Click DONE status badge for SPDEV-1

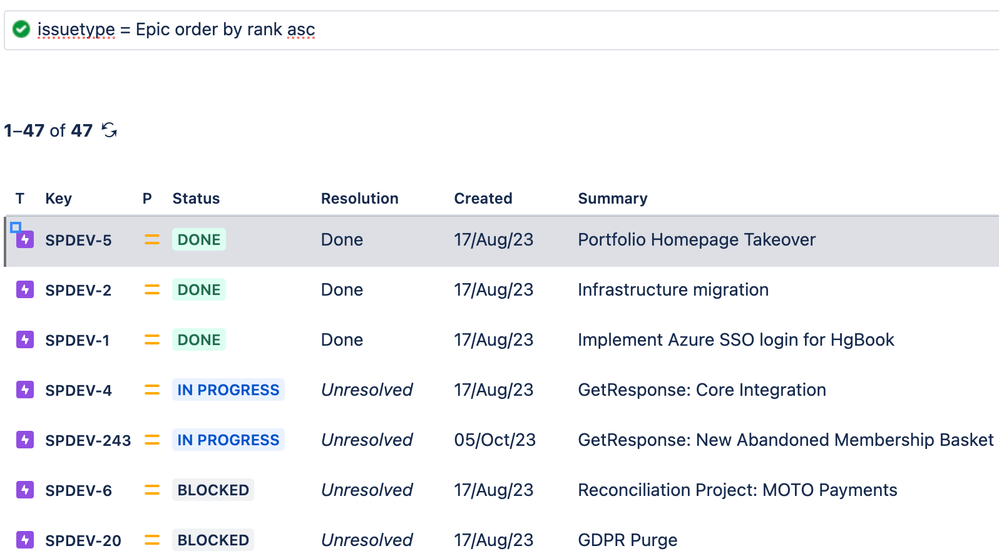(199, 340)
